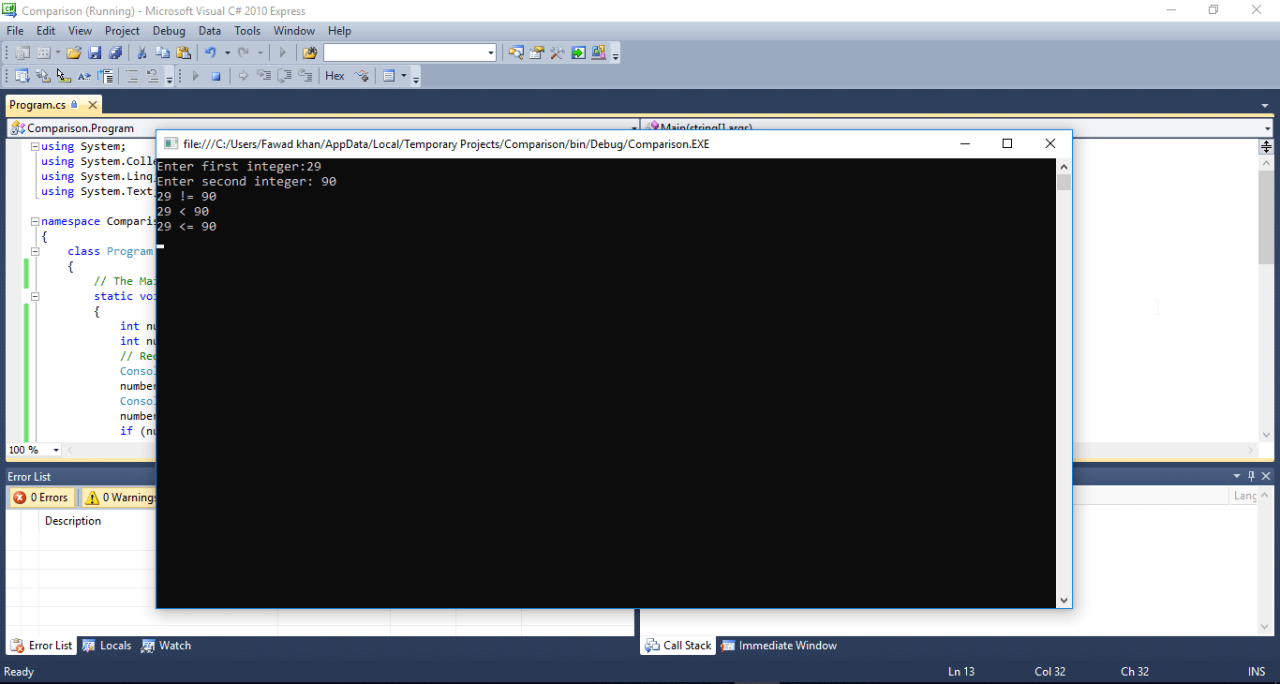Click the Open File folder icon
1280x684 pixels.
coord(74,52)
